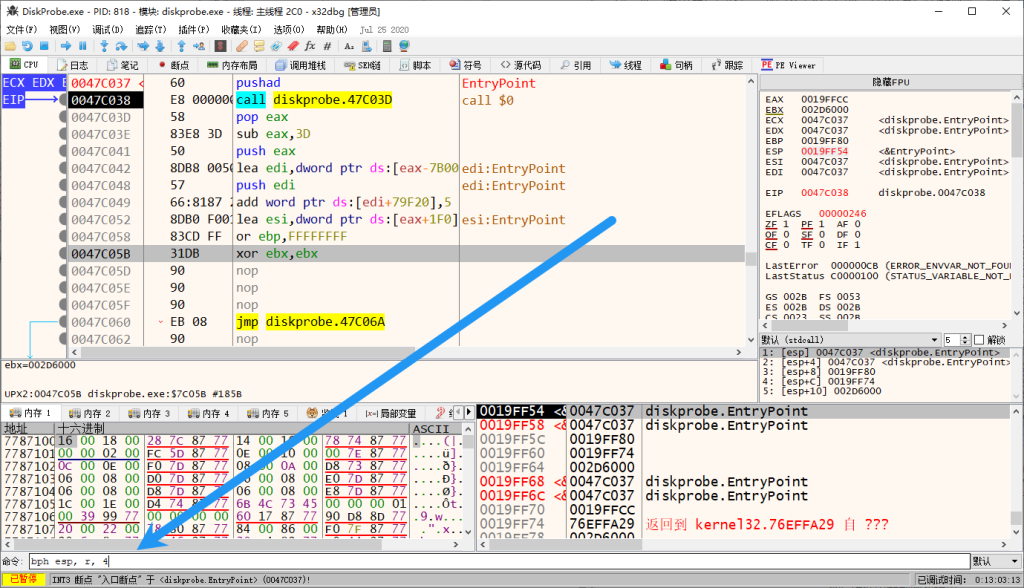This screenshot has height=588, width=1024.
Task: Select stack address 0019FF58
Action: pyautogui.click(x=512, y=425)
